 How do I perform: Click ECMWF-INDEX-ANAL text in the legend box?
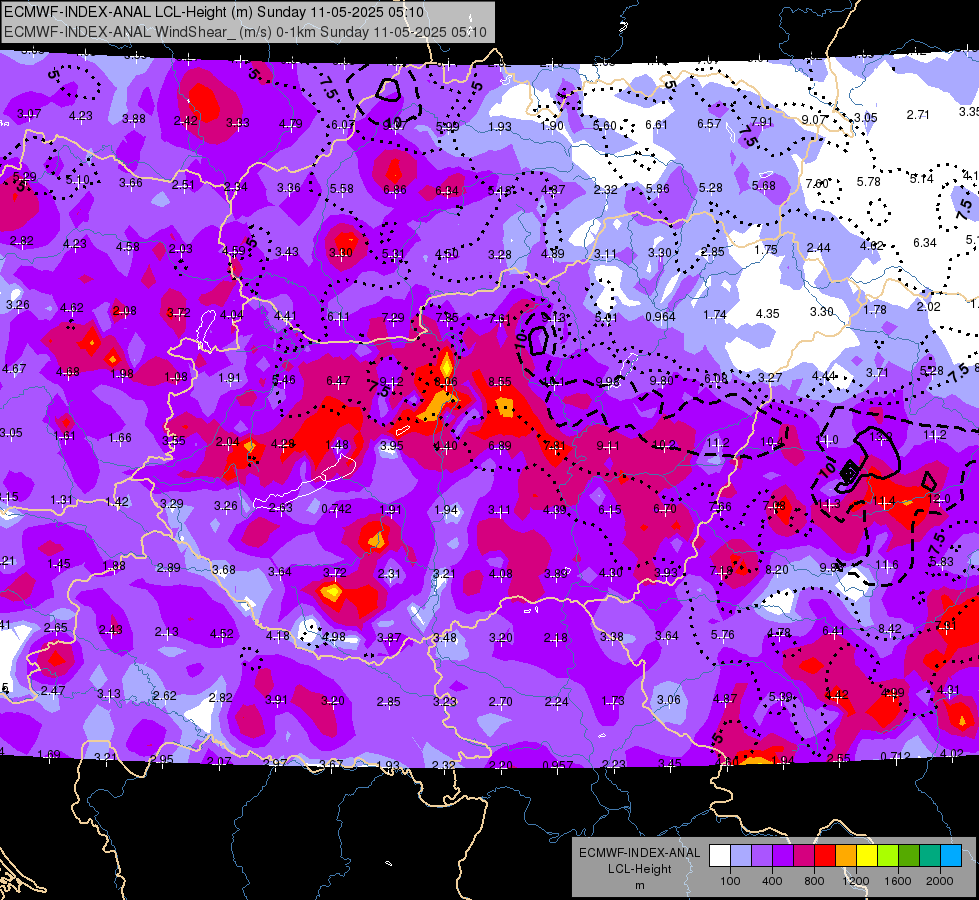pyautogui.click(x=639, y=853)
